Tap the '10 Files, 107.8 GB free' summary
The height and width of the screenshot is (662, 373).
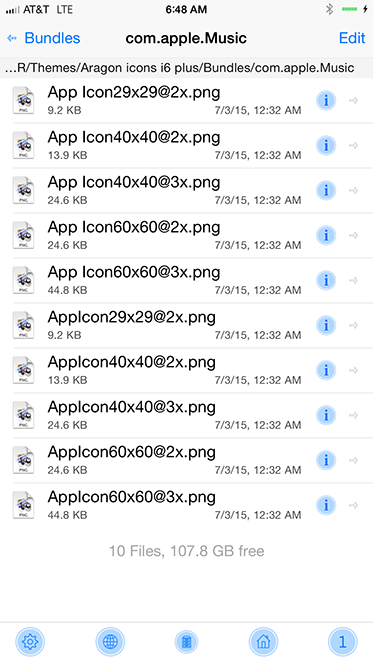point(186,551)
